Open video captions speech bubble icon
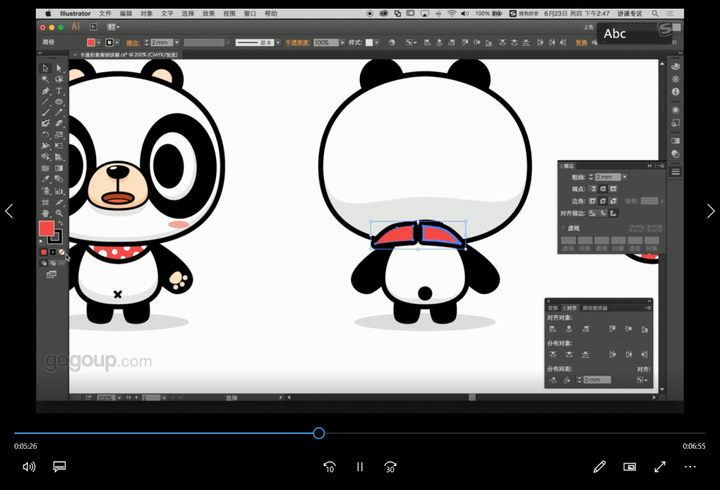This screenshot has width=720, height=490. click(59, 467)
